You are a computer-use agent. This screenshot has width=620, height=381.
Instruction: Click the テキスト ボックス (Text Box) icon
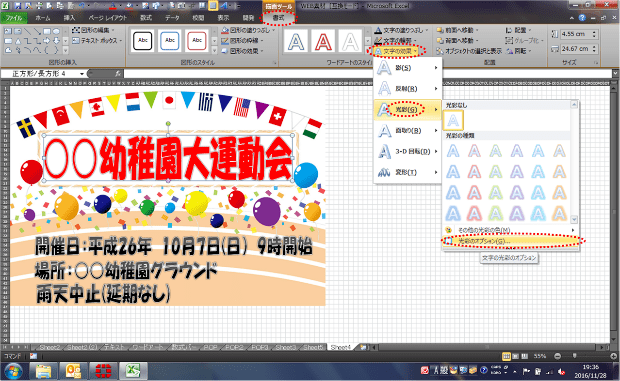tap(76, 40)
